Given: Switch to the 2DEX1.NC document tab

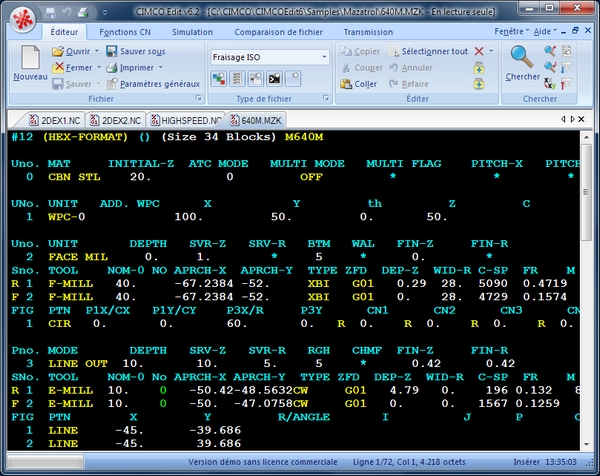Looking at the screenshot, I should [x=55, y=121].
